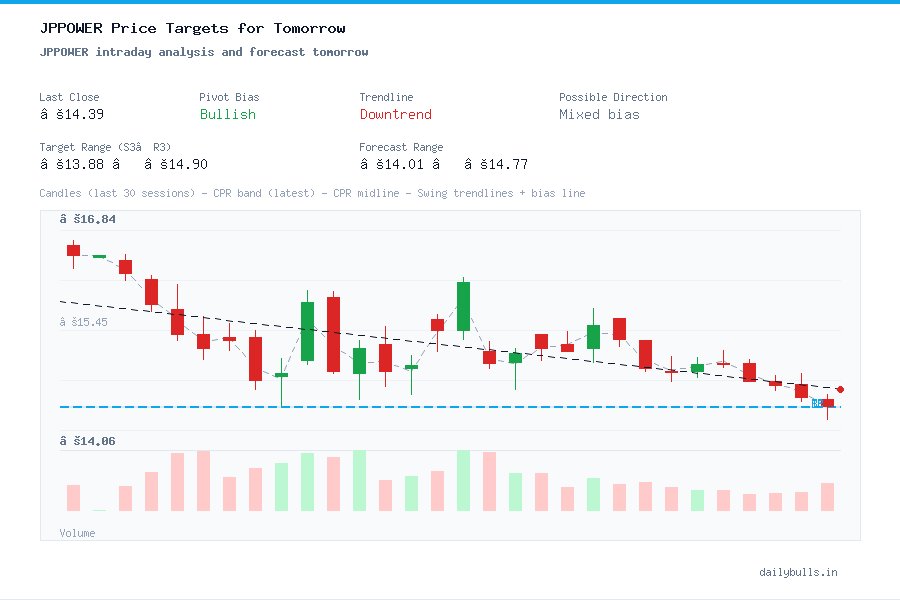Viewport: 900px width, 600px height.
Task: Click the first red candle on the chart
Action: point(72,251)
